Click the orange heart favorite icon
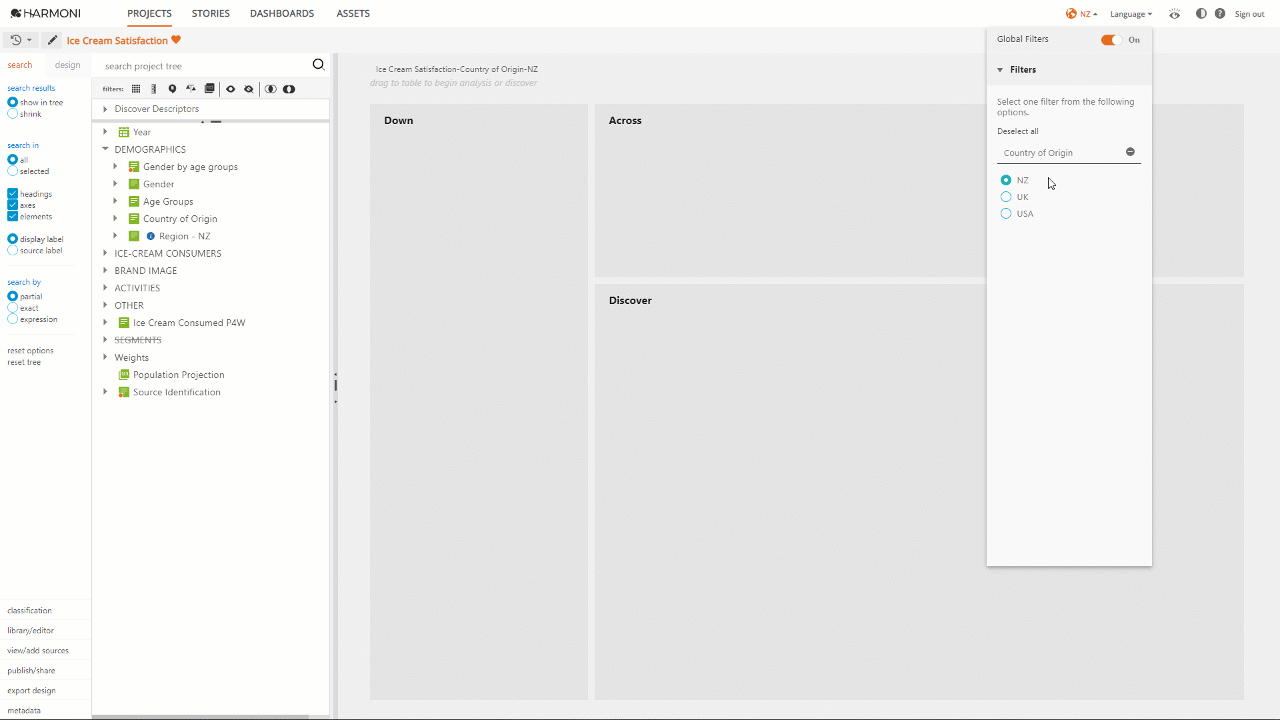The height and width of the screenshot is (720, 1280). pos(176,41)
